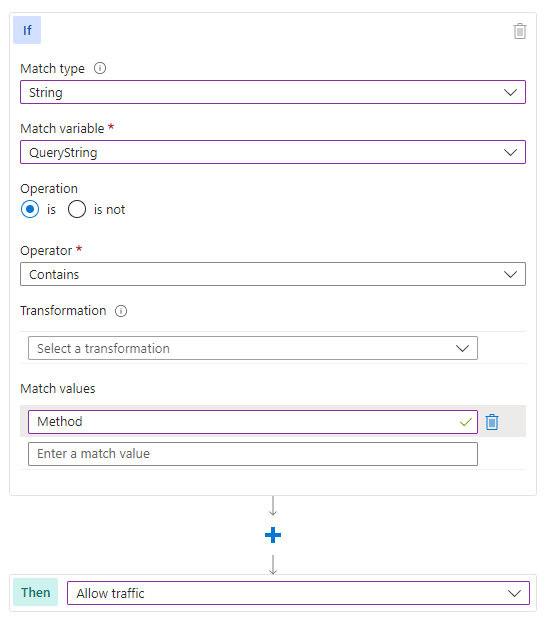Open the Match variable QueryString dropdown
This screenshot has width=551, height=623.
pyautogui.click(x=273, y=152)
